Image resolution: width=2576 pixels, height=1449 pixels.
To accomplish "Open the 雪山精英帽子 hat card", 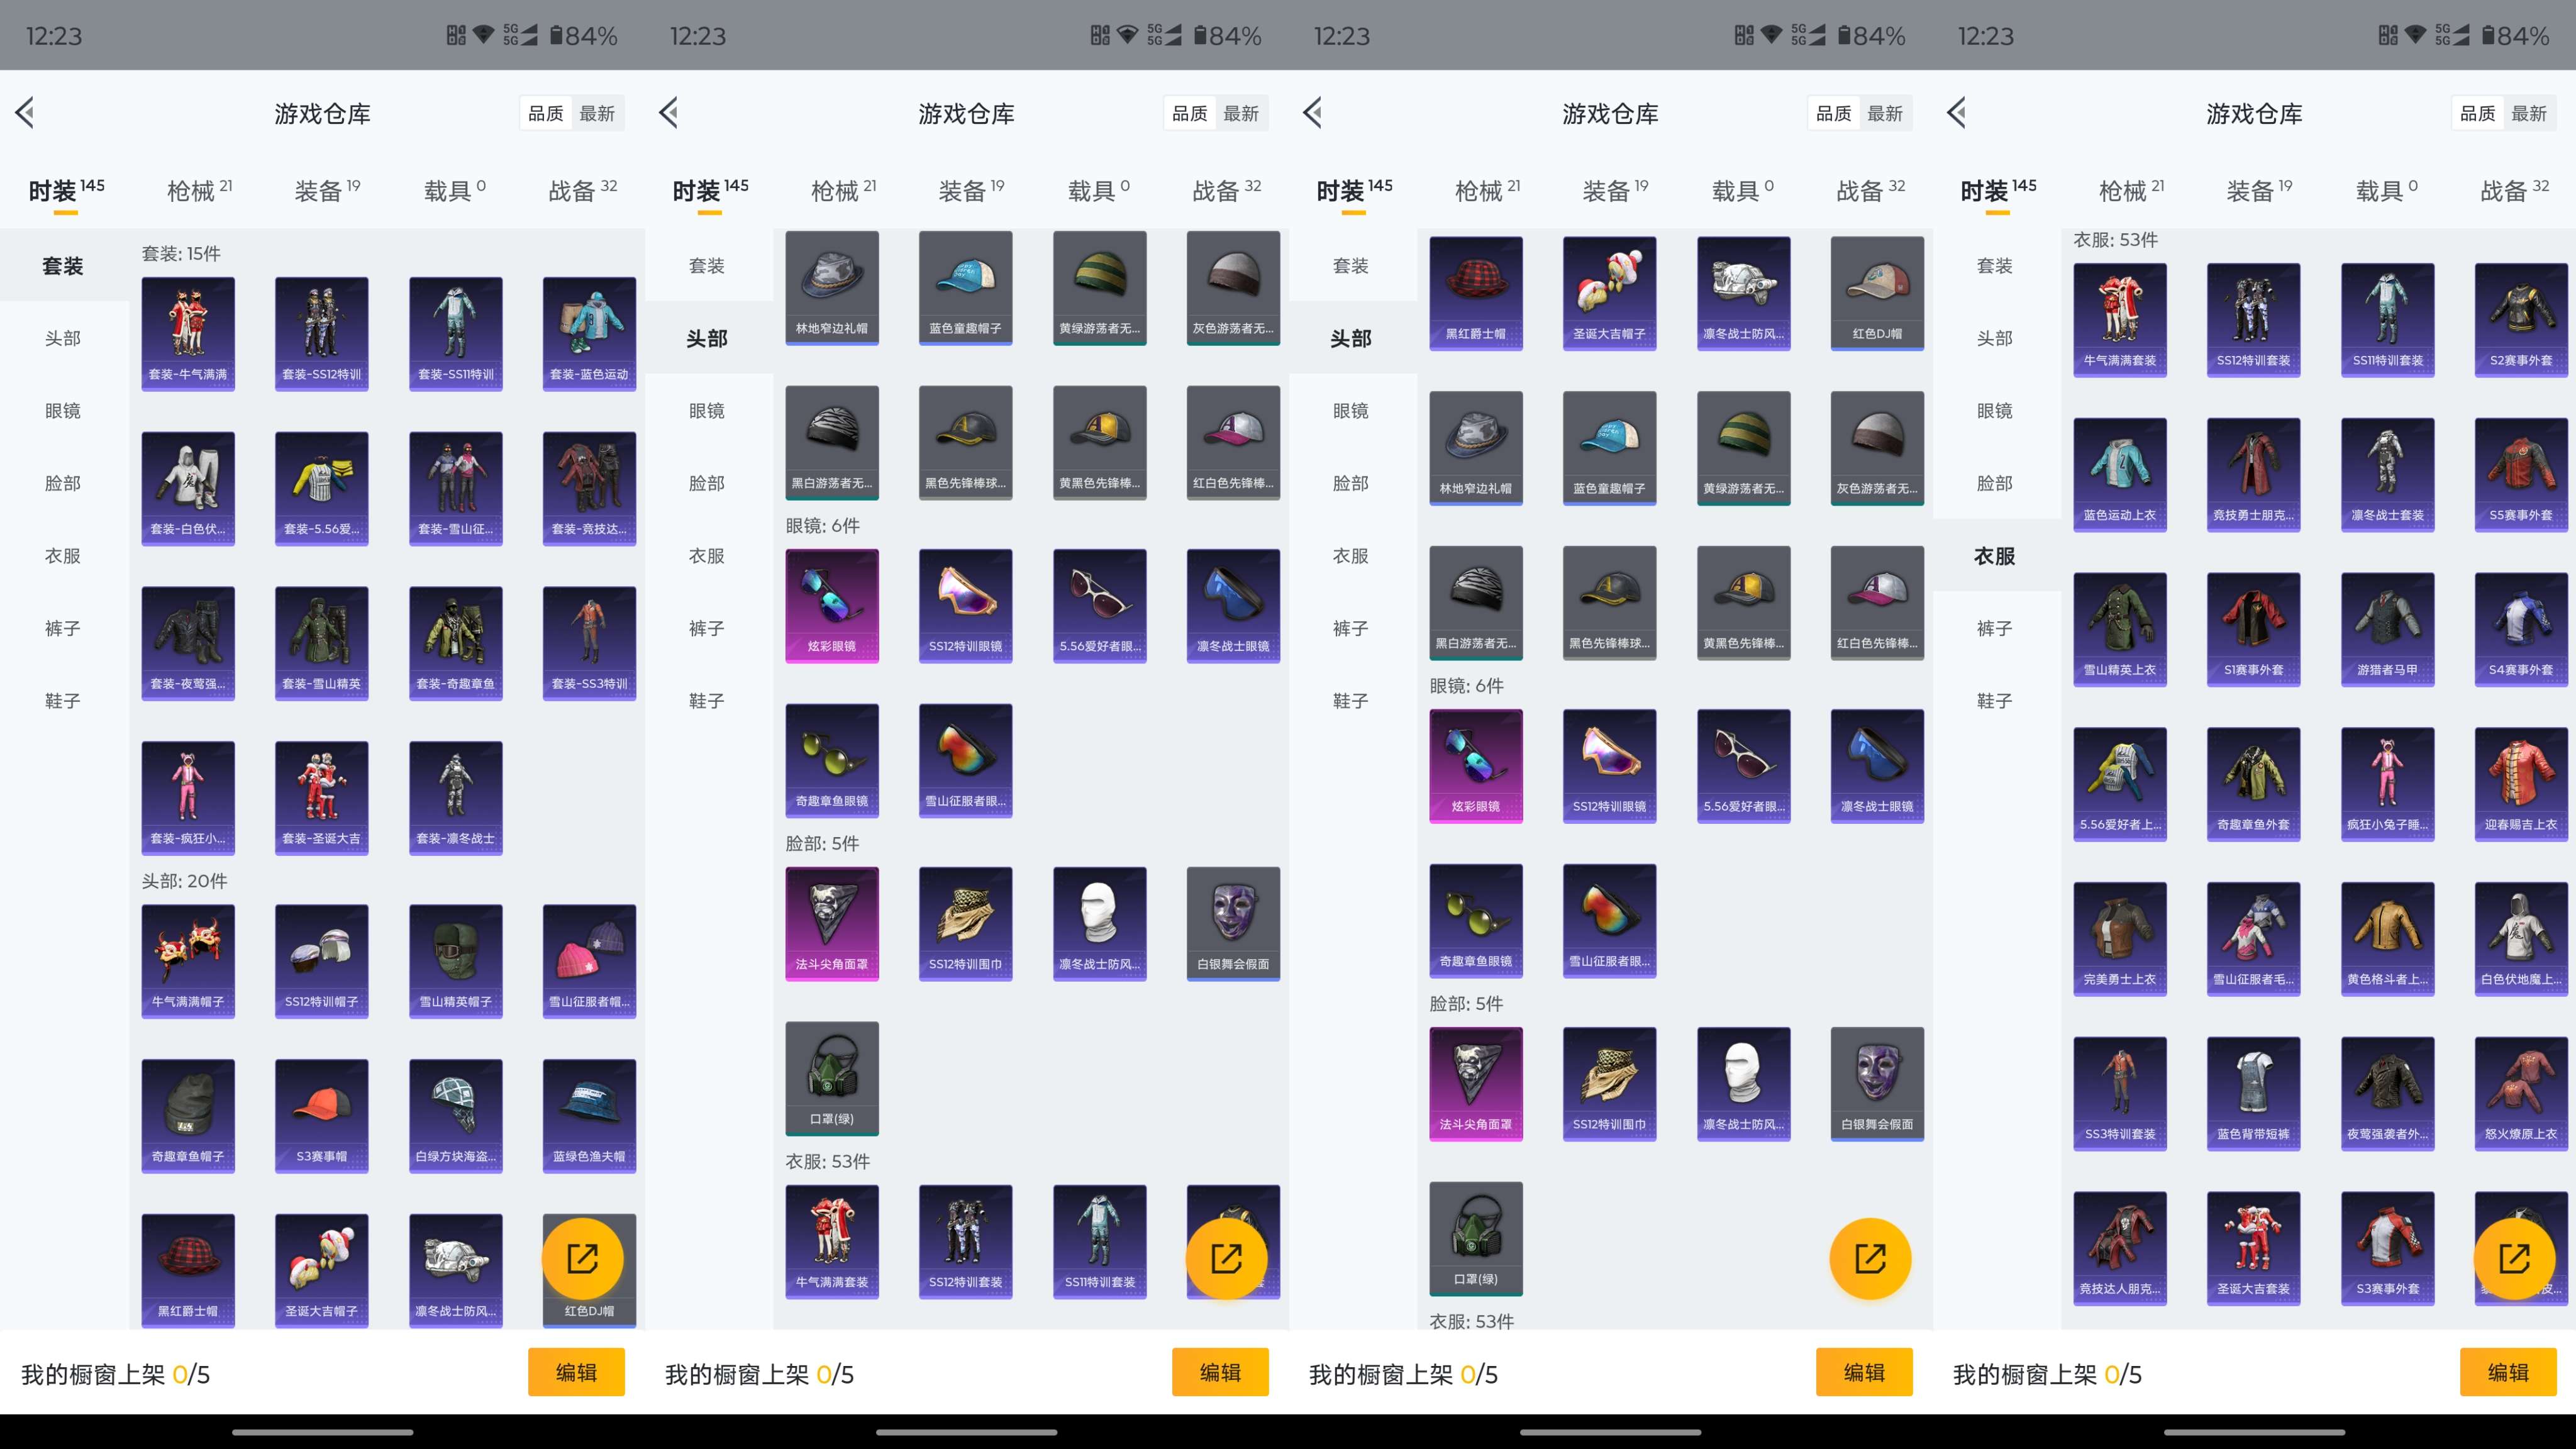I will pyautogui.click(x=456, y=961).
